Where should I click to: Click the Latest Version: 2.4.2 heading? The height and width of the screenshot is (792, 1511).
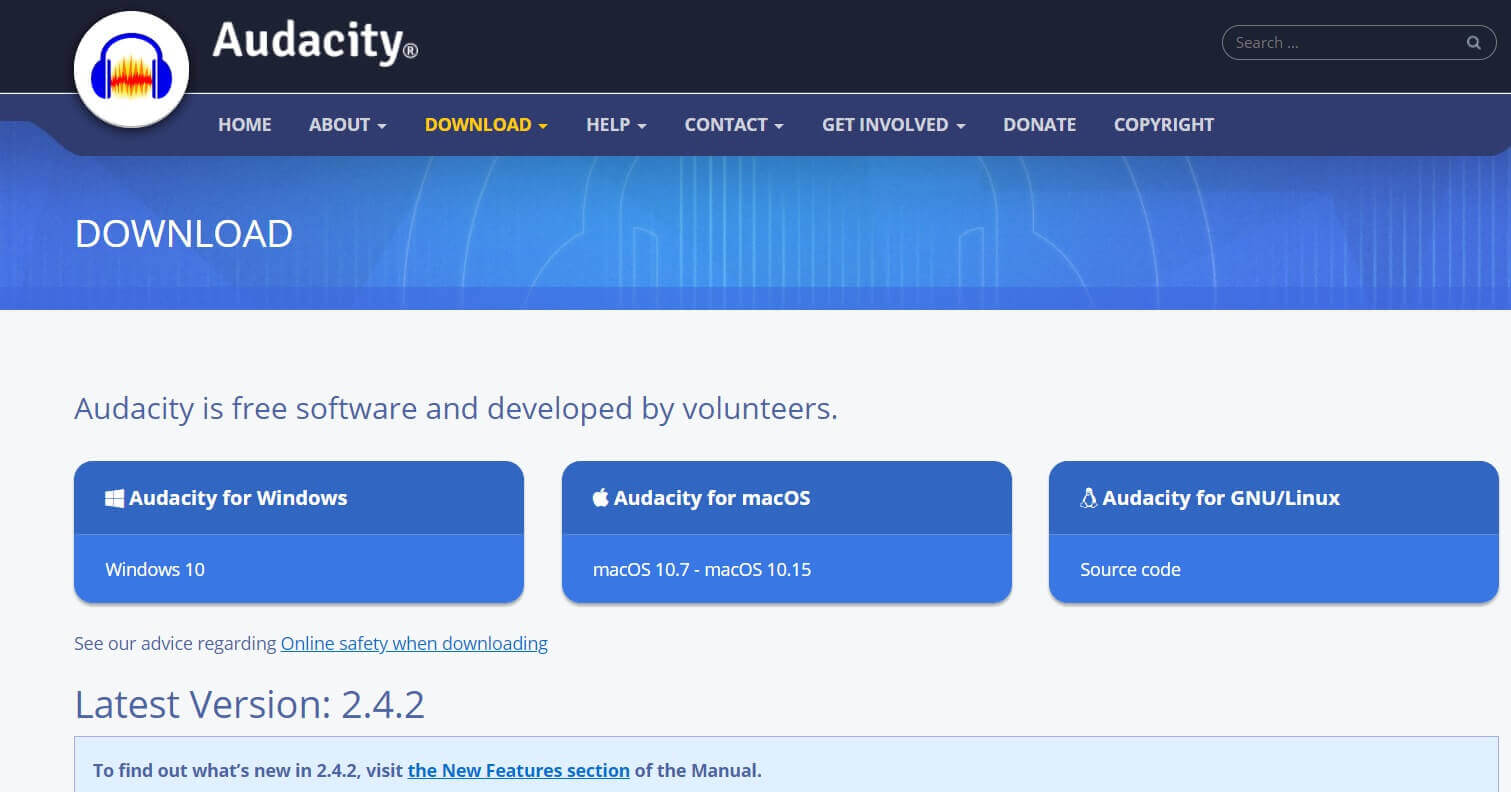250,704
